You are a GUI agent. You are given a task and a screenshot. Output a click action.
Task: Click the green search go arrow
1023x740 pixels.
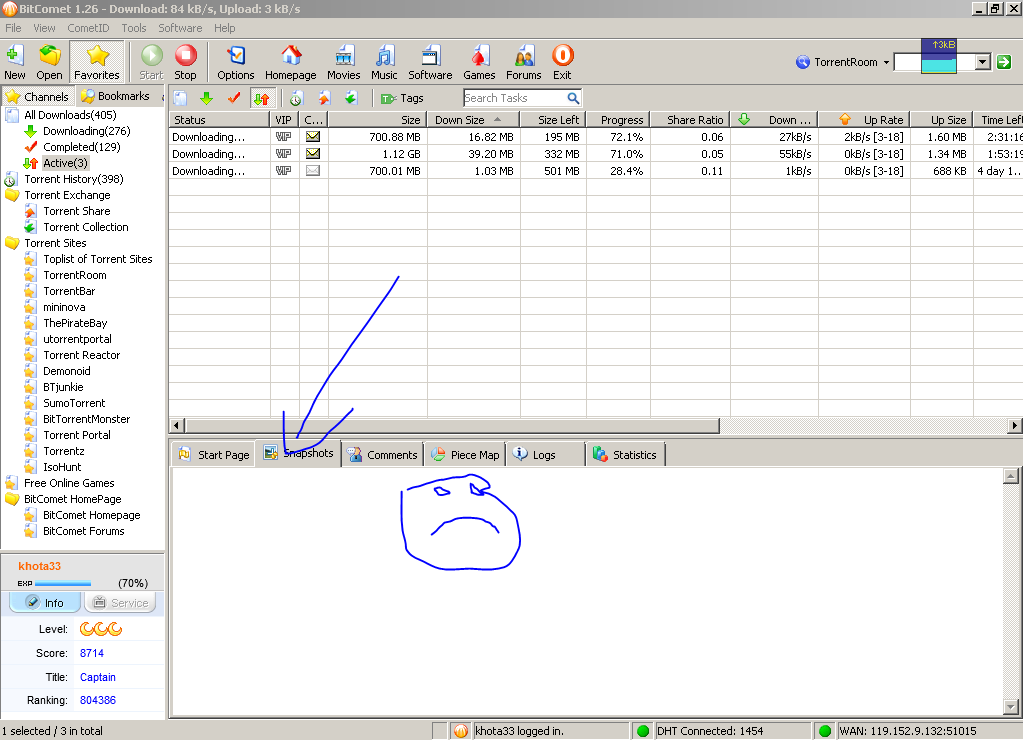tap(1004, 62)
